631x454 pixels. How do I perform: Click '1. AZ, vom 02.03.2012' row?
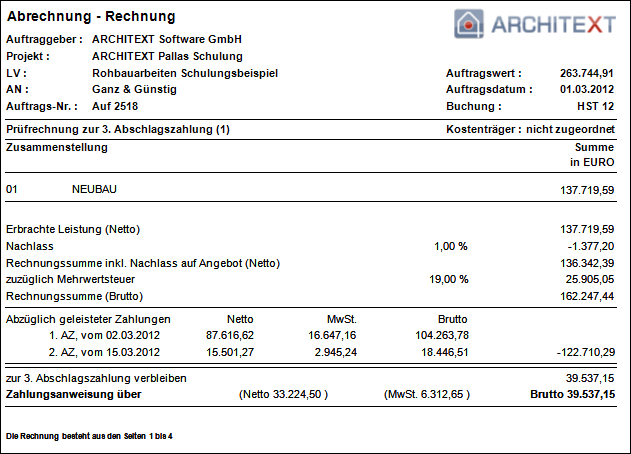pyautogui.click(x=104, y=335)
